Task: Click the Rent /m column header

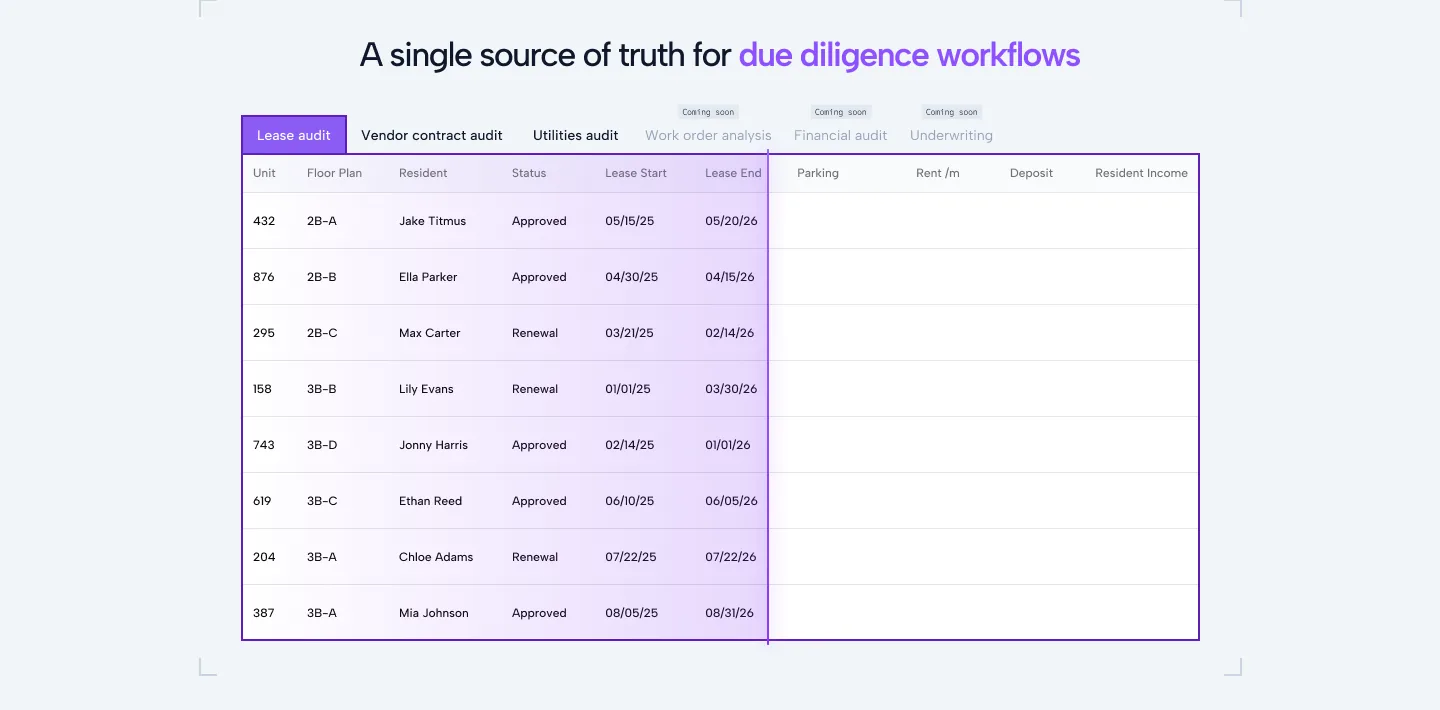Action: [x=937, y=173]
